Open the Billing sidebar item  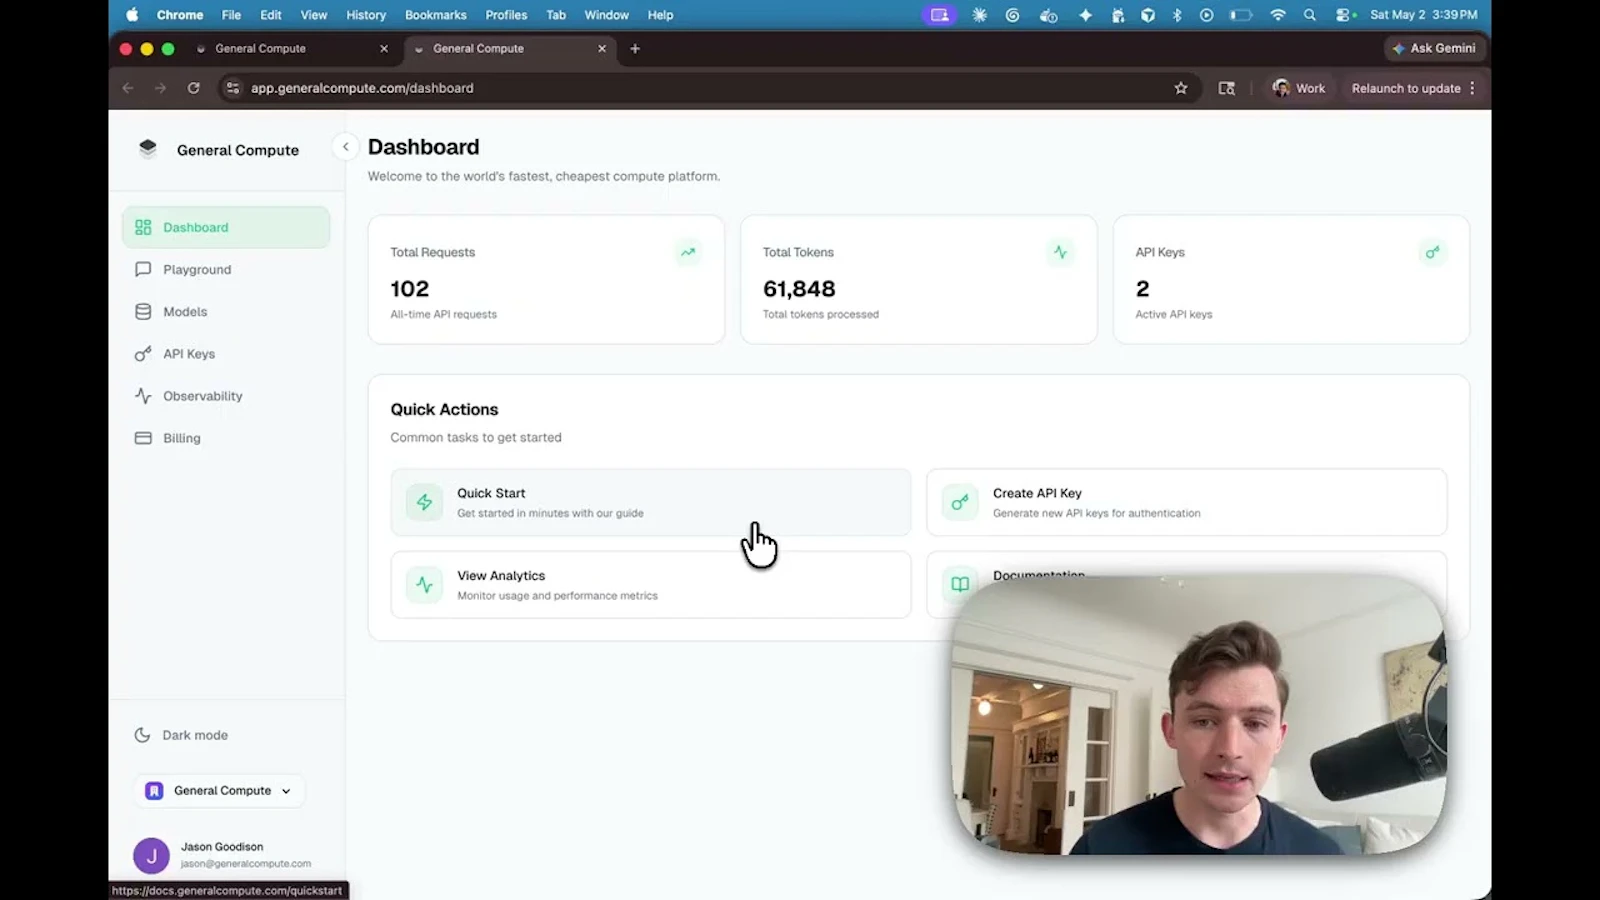pyautogui.click(x=226, y=438)
